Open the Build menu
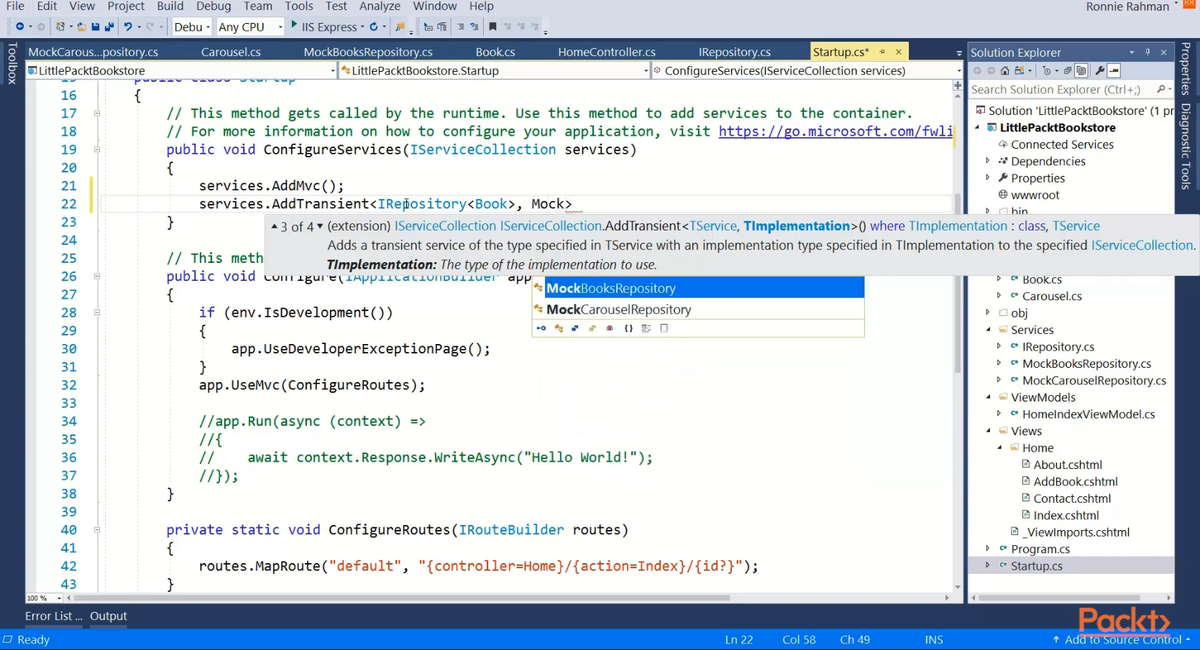The height and width of the screenshot is (650, 1200). [x=170, y=6]
